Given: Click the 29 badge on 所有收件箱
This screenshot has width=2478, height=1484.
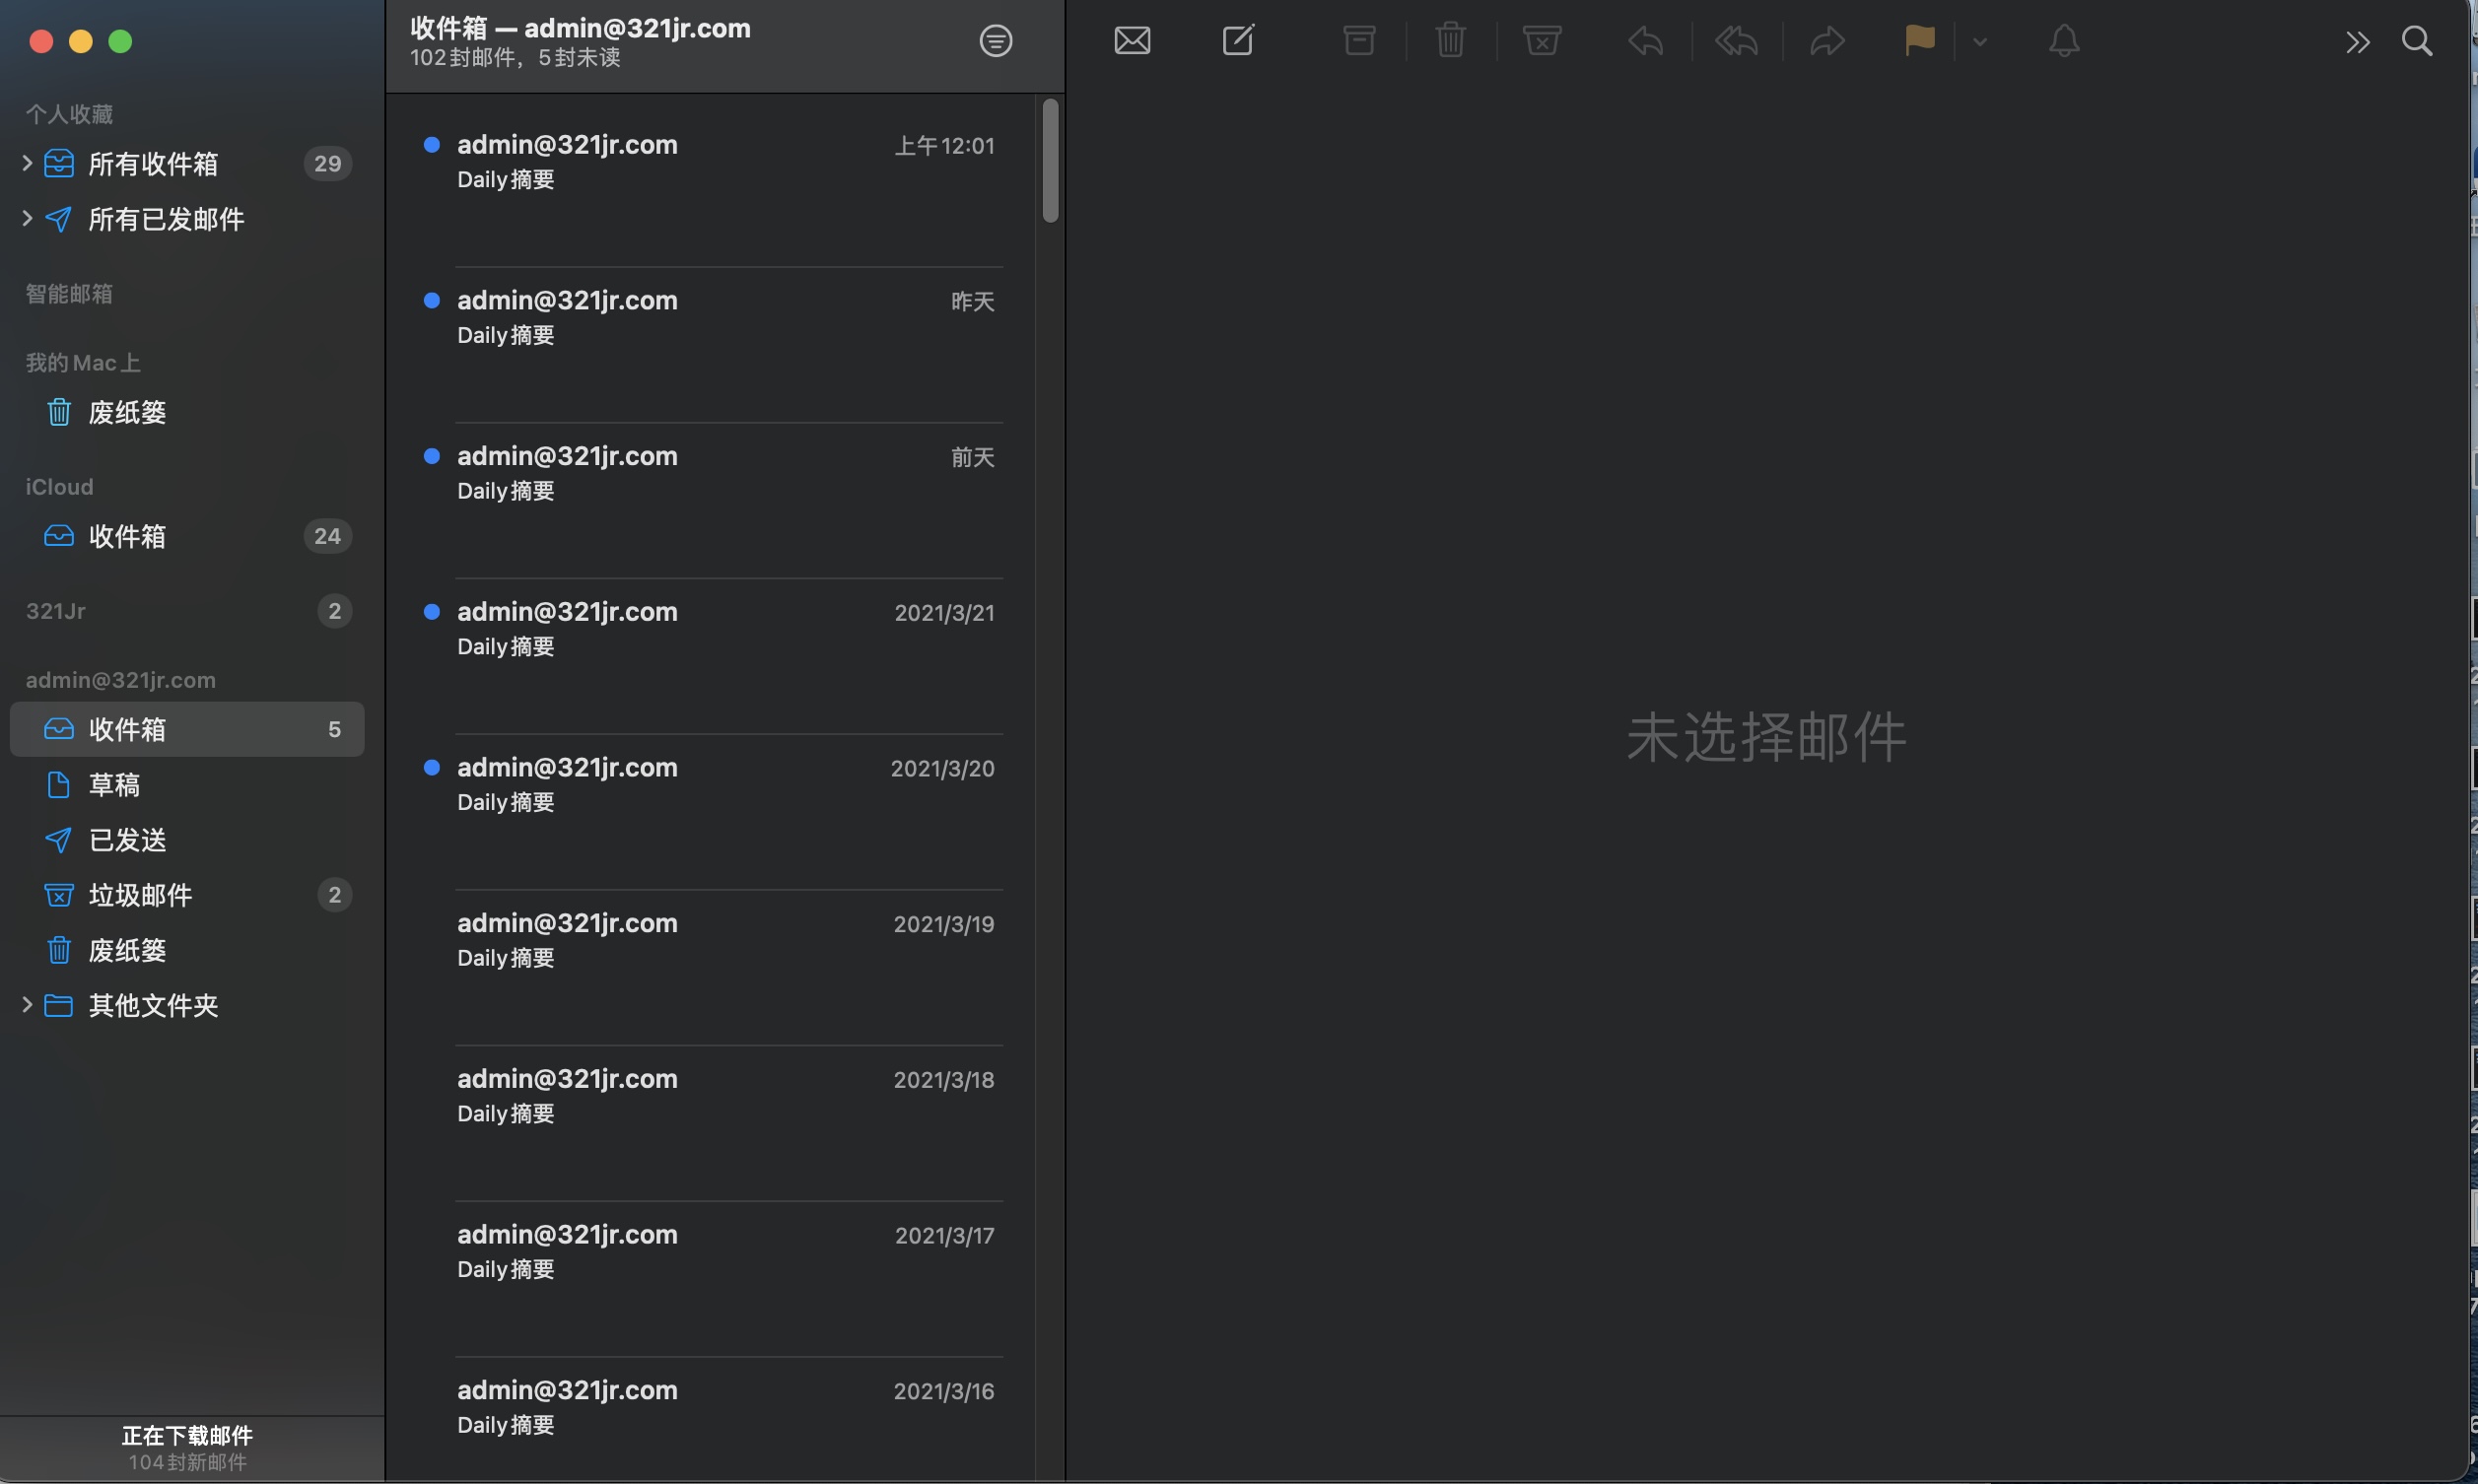Looking at the screenshot, I should click(x=327, y=163).
